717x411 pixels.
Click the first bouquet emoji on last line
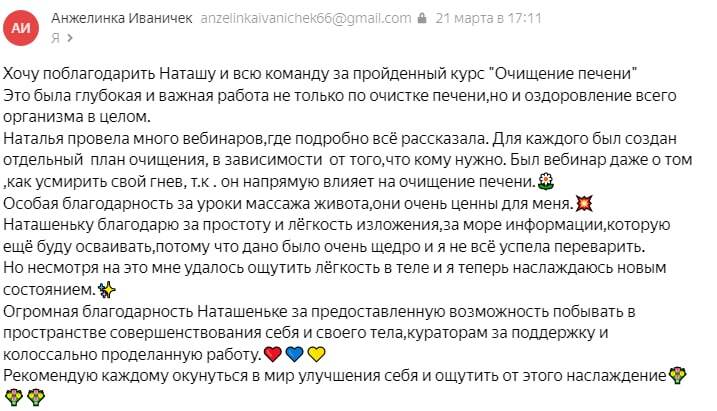[x=14, y=397]
